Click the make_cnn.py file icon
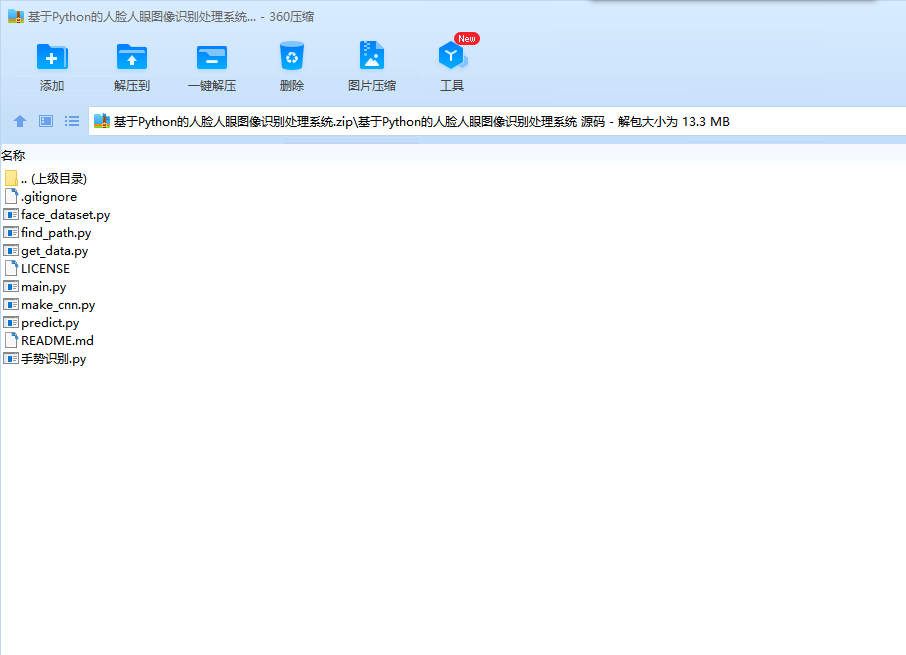This screenshot has width=906, height=655. [11, 304]
